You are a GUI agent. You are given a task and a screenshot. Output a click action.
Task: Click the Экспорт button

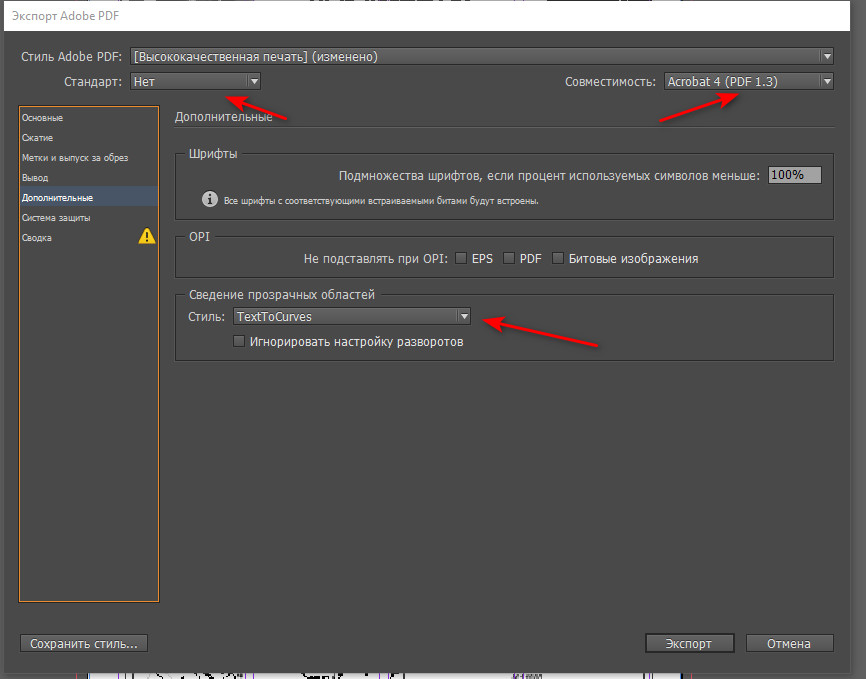pos(689,643)
